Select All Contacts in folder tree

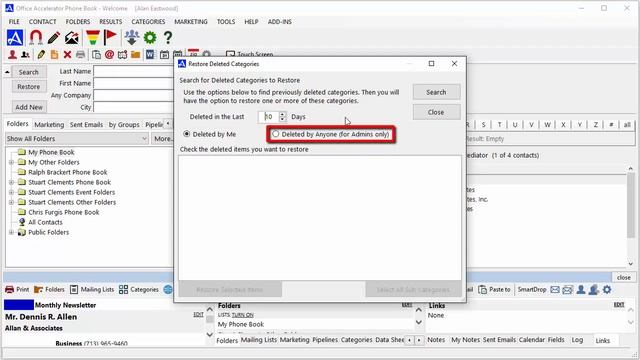pyautogui.click(x=45, y=222)
